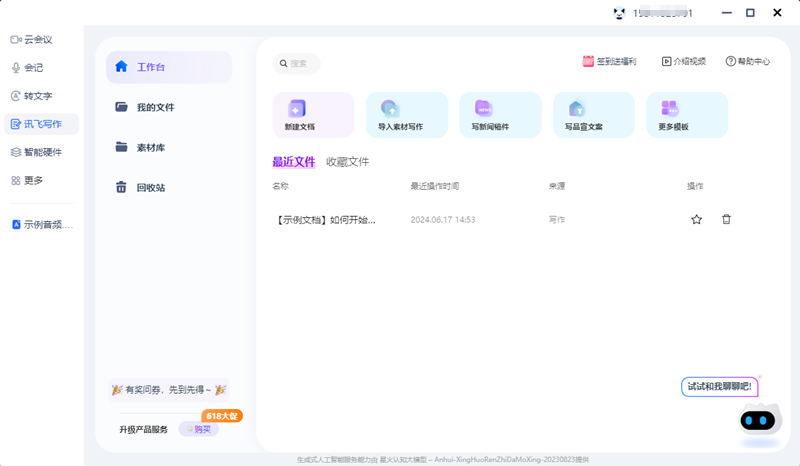Click the account phone number
This screenshot has height=466, width=800.
pyautogui.click(x=663, y=13)
